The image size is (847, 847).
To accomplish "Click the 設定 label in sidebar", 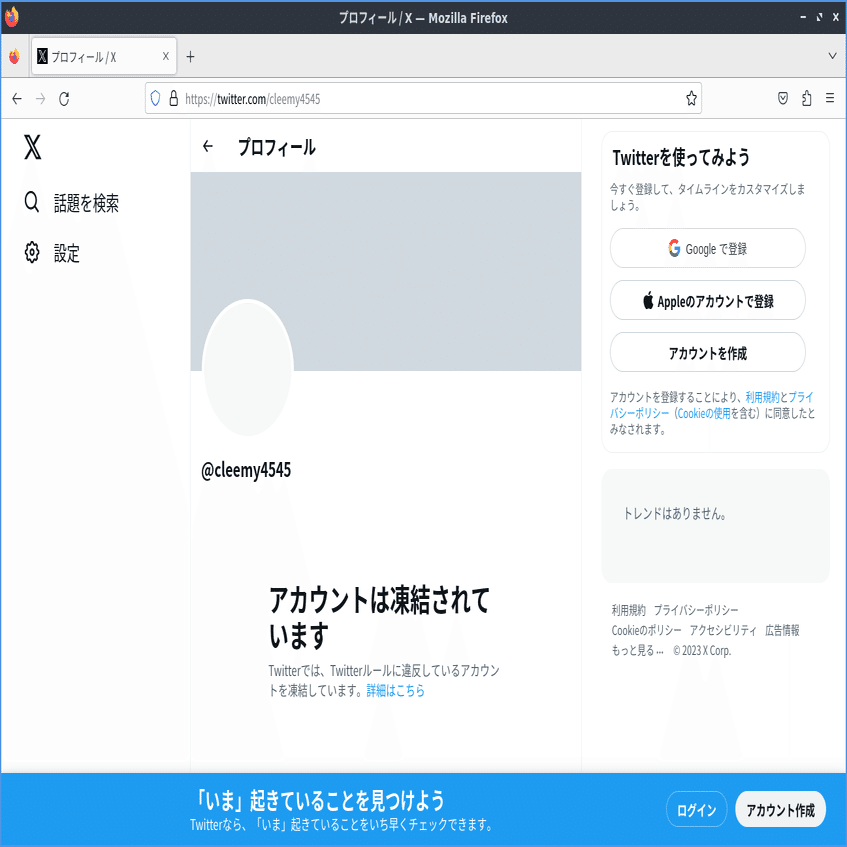I will pyautogui.click(x=66, y=253).
